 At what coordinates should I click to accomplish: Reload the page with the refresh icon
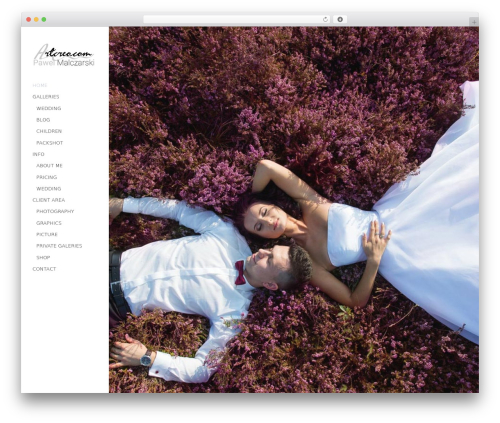click(325, 19)
